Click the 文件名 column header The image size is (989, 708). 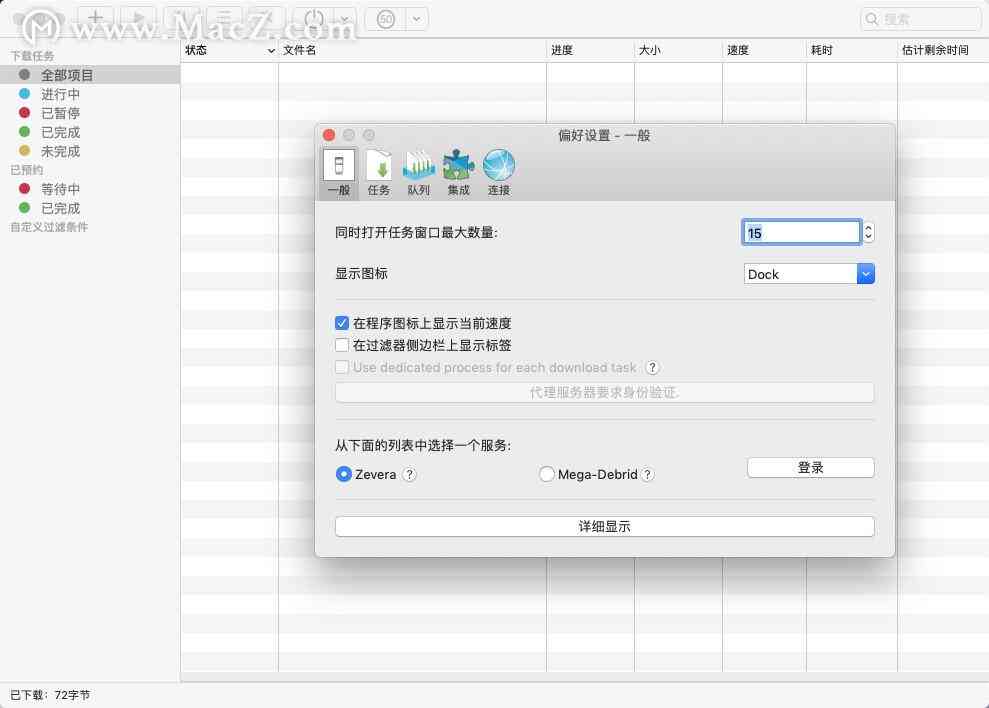tap(413, 50)
